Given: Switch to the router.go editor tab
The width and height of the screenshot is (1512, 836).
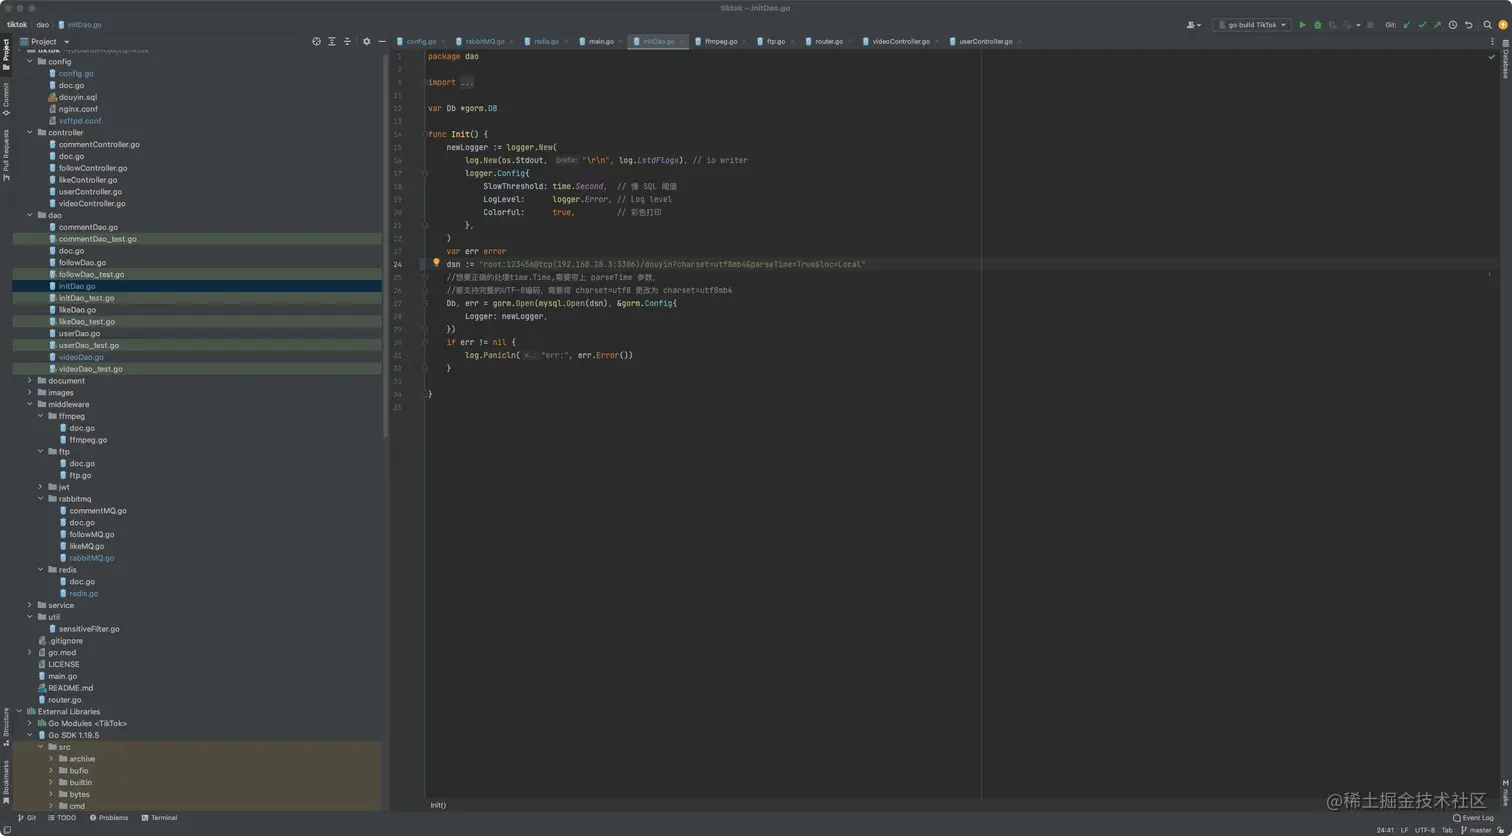Looking at the screenshot, I should point(829,41).
